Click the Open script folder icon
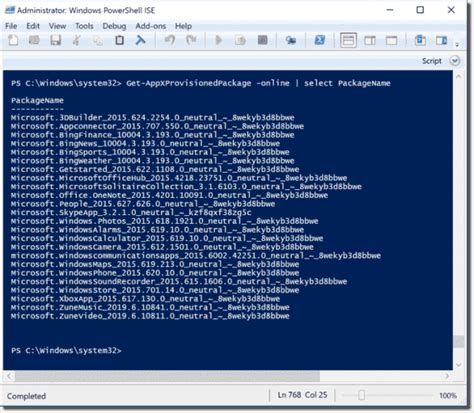474x413 pixels. [x=34, y=41]
